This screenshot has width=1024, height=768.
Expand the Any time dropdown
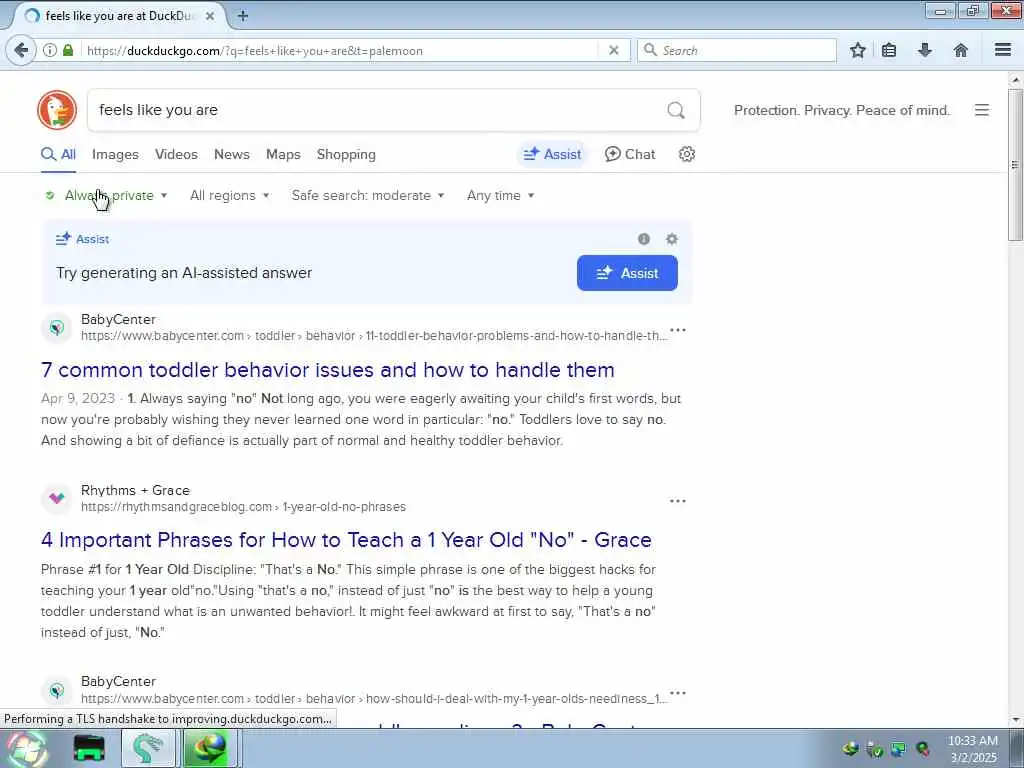coord(500,195)
